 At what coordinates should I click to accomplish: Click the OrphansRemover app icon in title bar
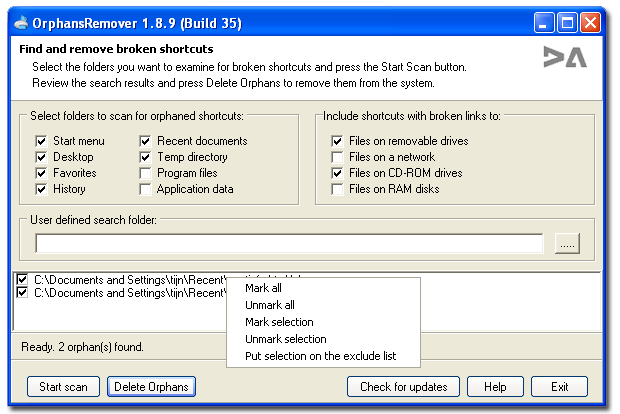(21, 23)
